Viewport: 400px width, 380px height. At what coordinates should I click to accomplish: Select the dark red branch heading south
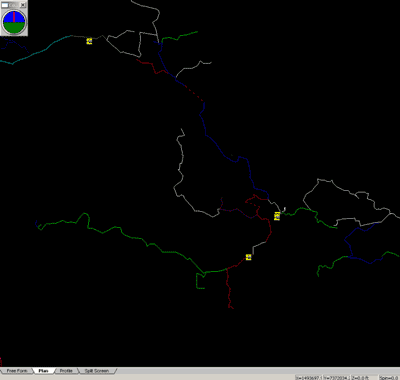(x=229, y=287)
